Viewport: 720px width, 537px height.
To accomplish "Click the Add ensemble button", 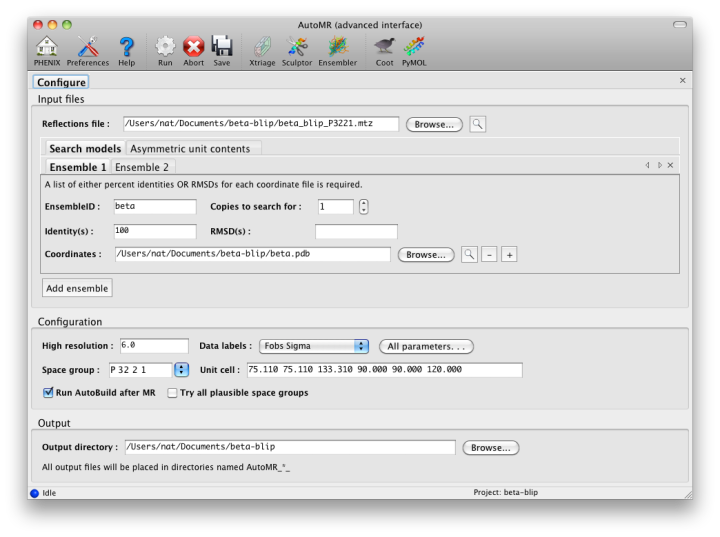I will (77, 288).
